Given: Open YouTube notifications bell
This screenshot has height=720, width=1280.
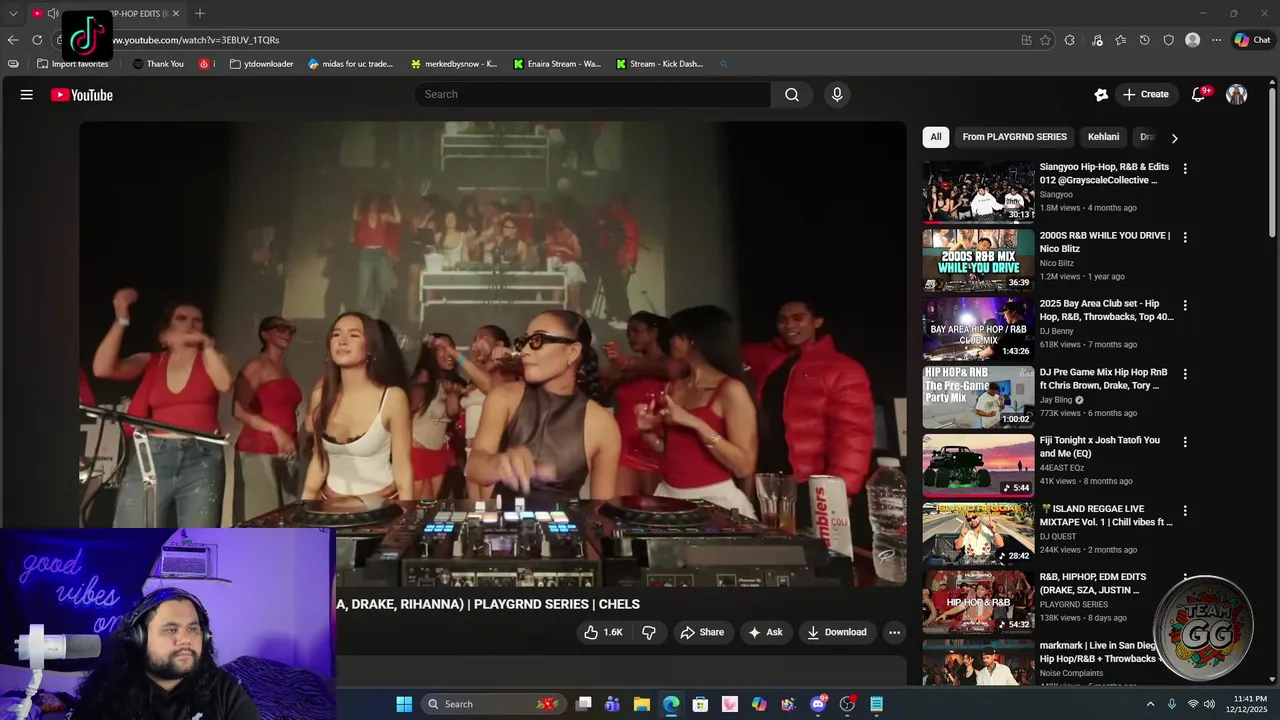Looking at the screenshot, I should coord(1198,94).
